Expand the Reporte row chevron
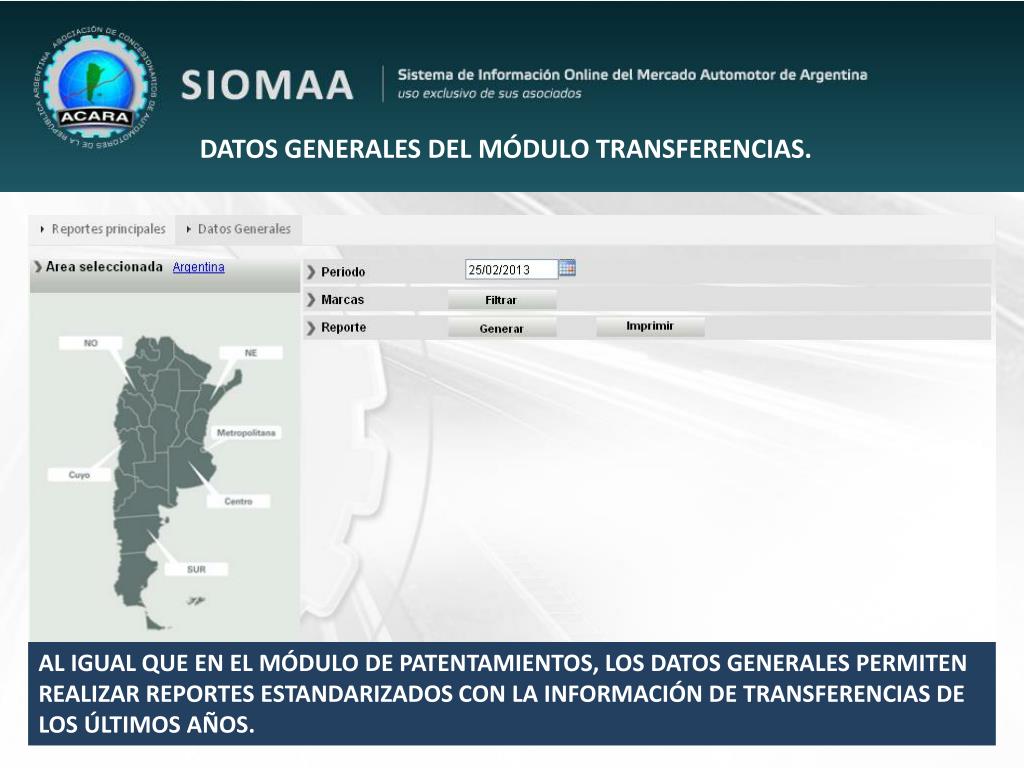This screenshot has height=768, width=1024. point(312,328)
